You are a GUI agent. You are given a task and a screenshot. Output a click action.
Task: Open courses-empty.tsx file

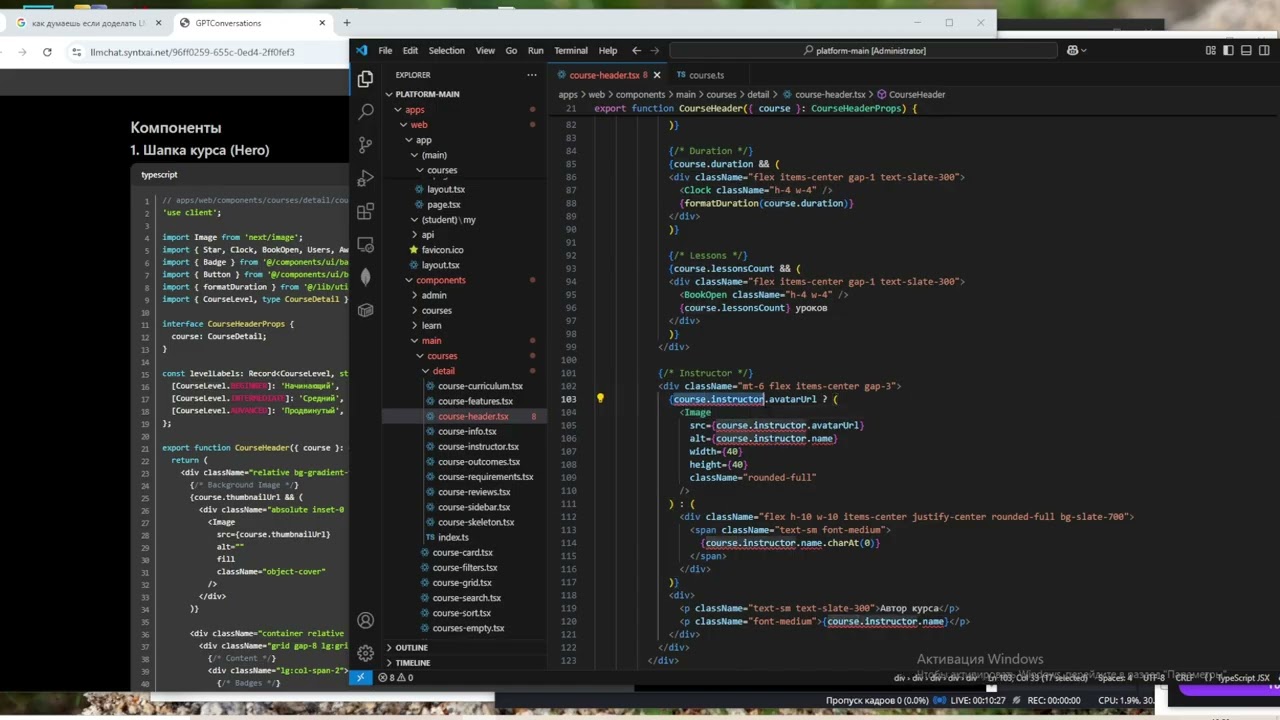pos(468,628)
